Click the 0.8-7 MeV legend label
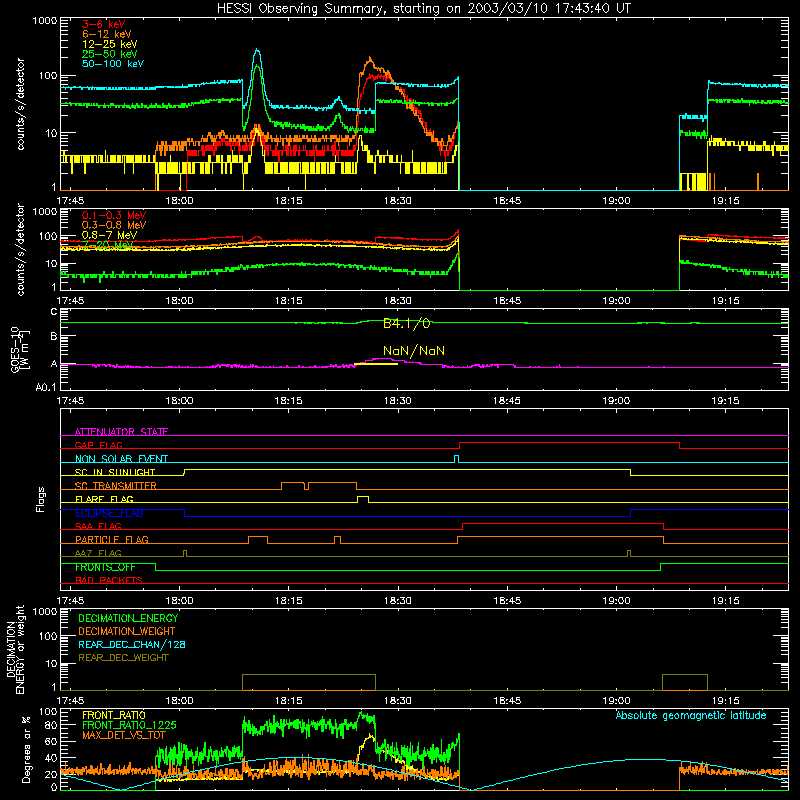 [109, 235]
